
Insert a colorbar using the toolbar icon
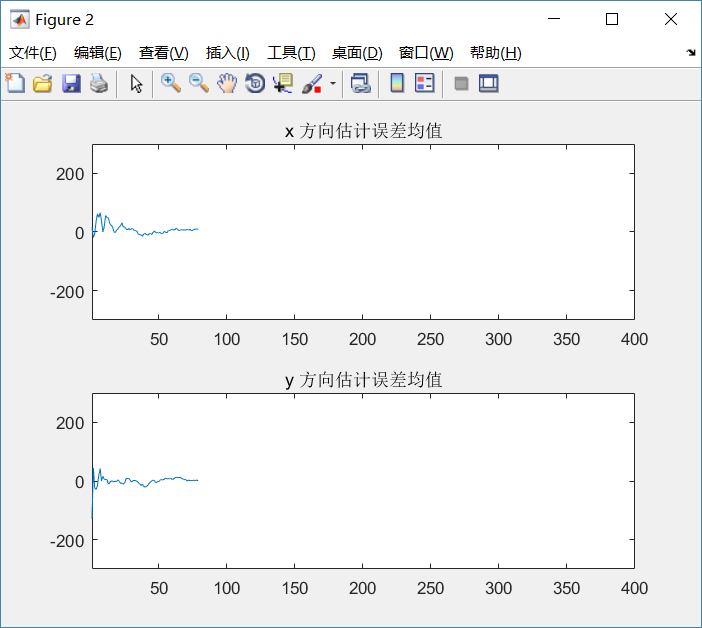(397, 83)
